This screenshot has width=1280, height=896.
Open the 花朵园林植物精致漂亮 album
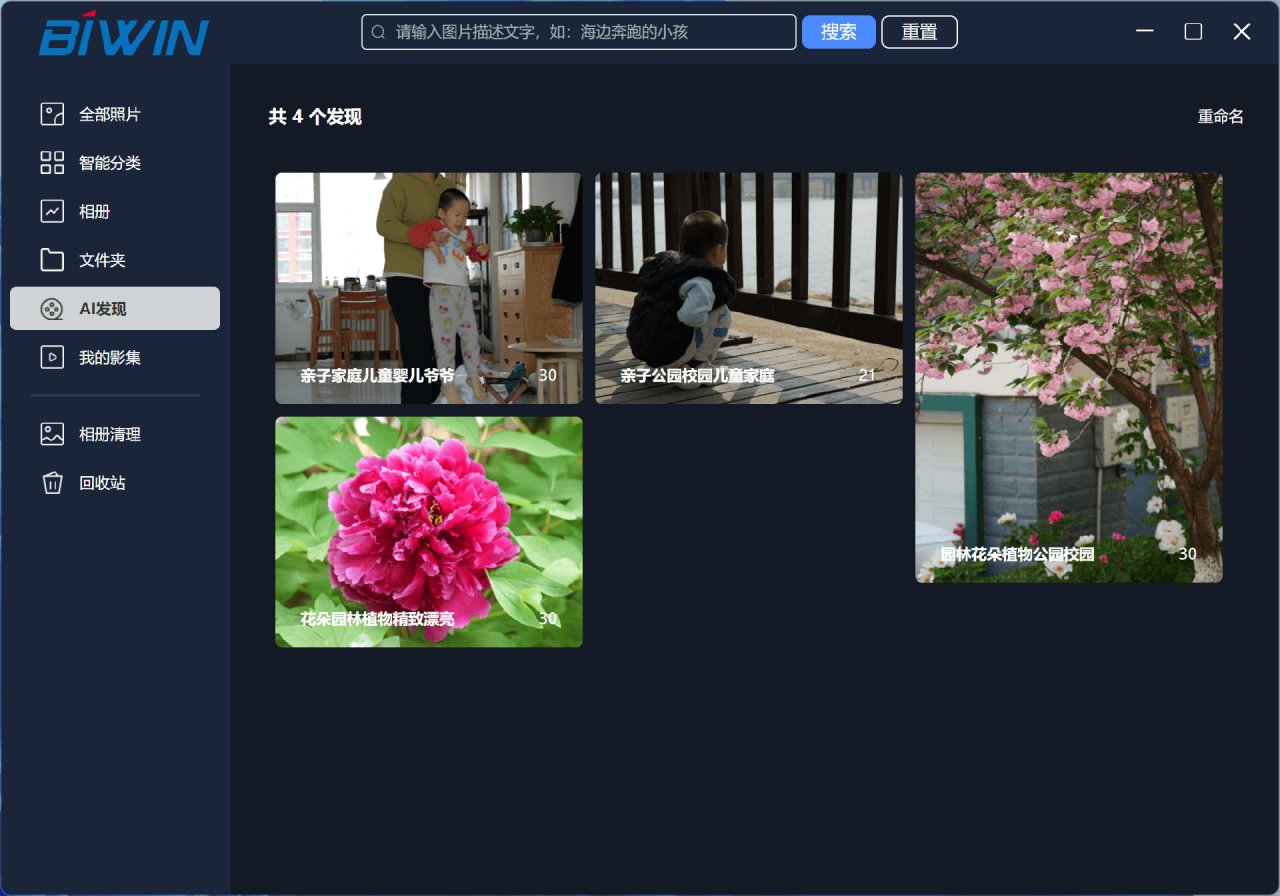[428, 531]
